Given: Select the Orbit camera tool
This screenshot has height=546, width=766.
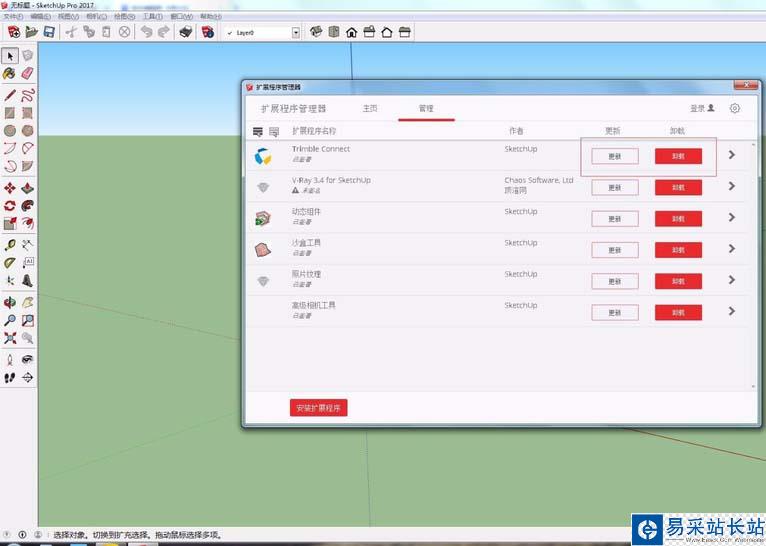Looking at the screenshot, I should [10, 303].
